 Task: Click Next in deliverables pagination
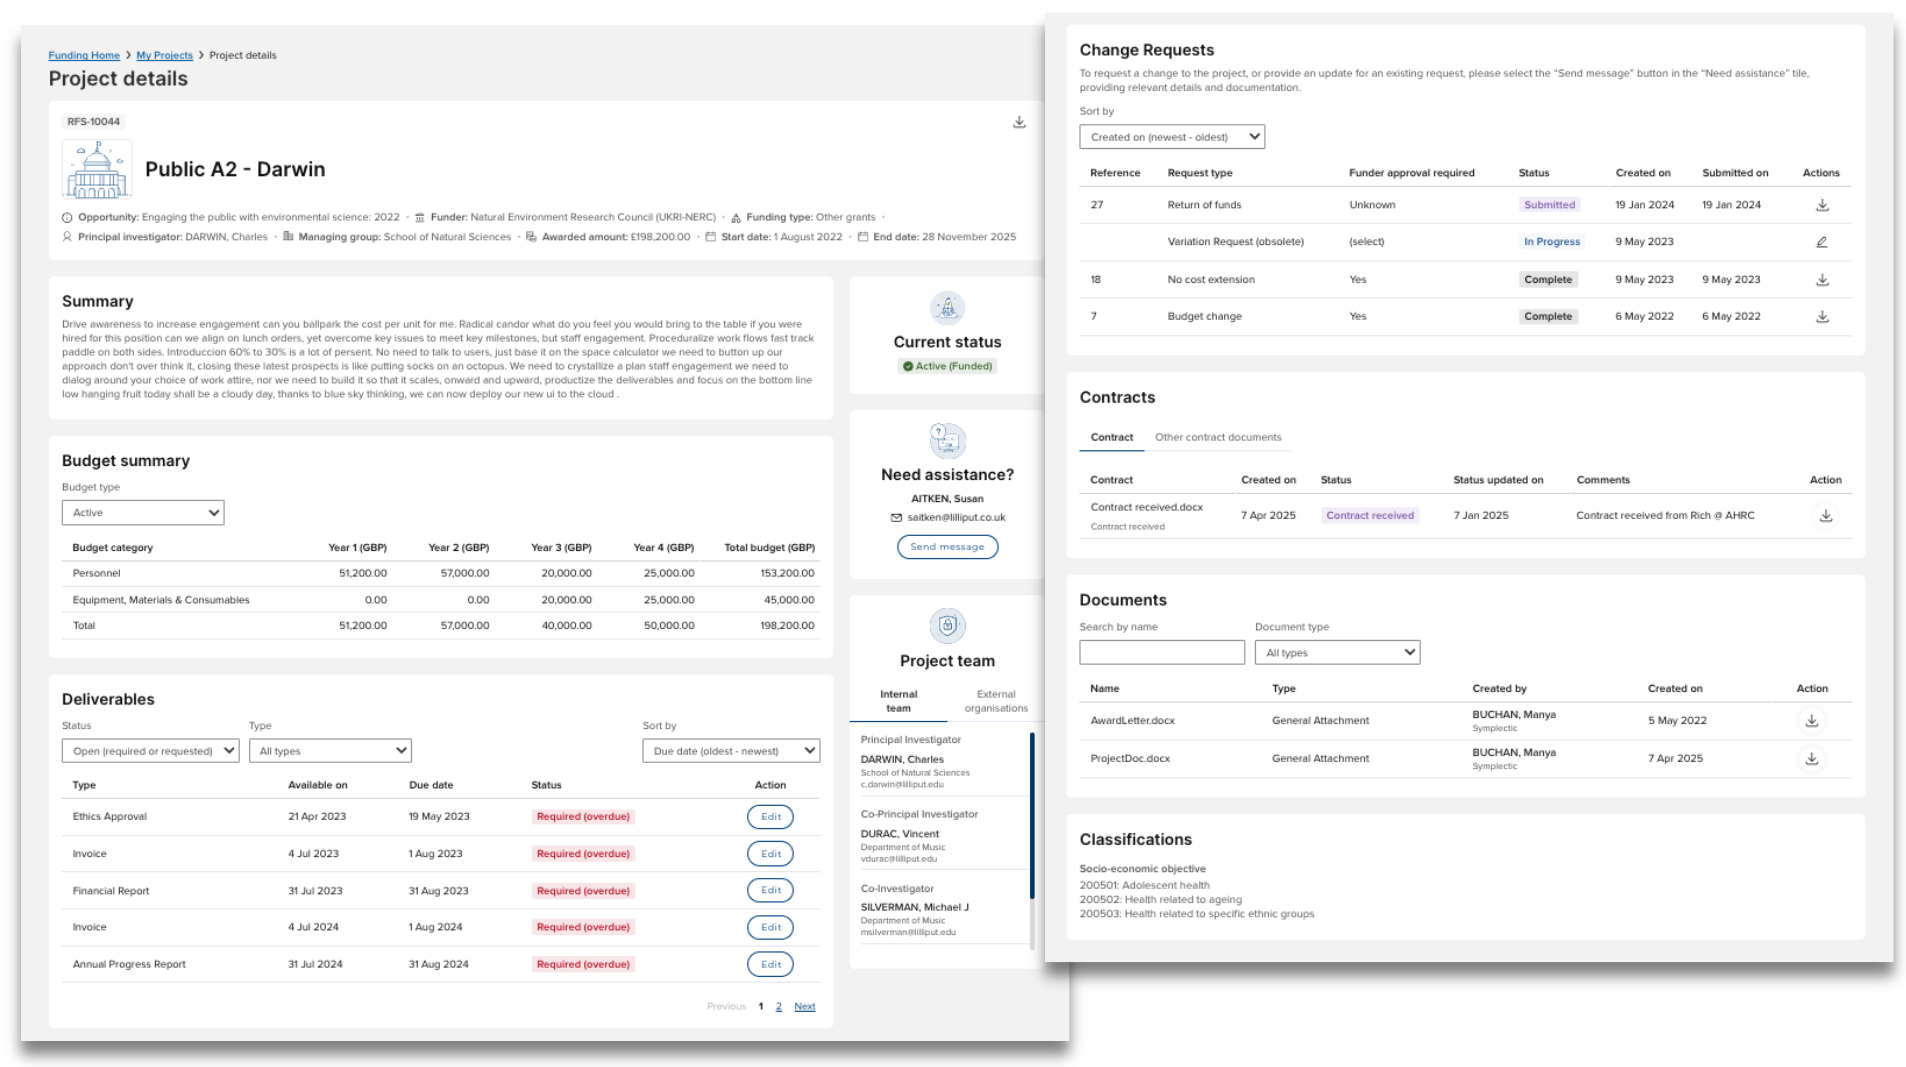click(804, 1007)
